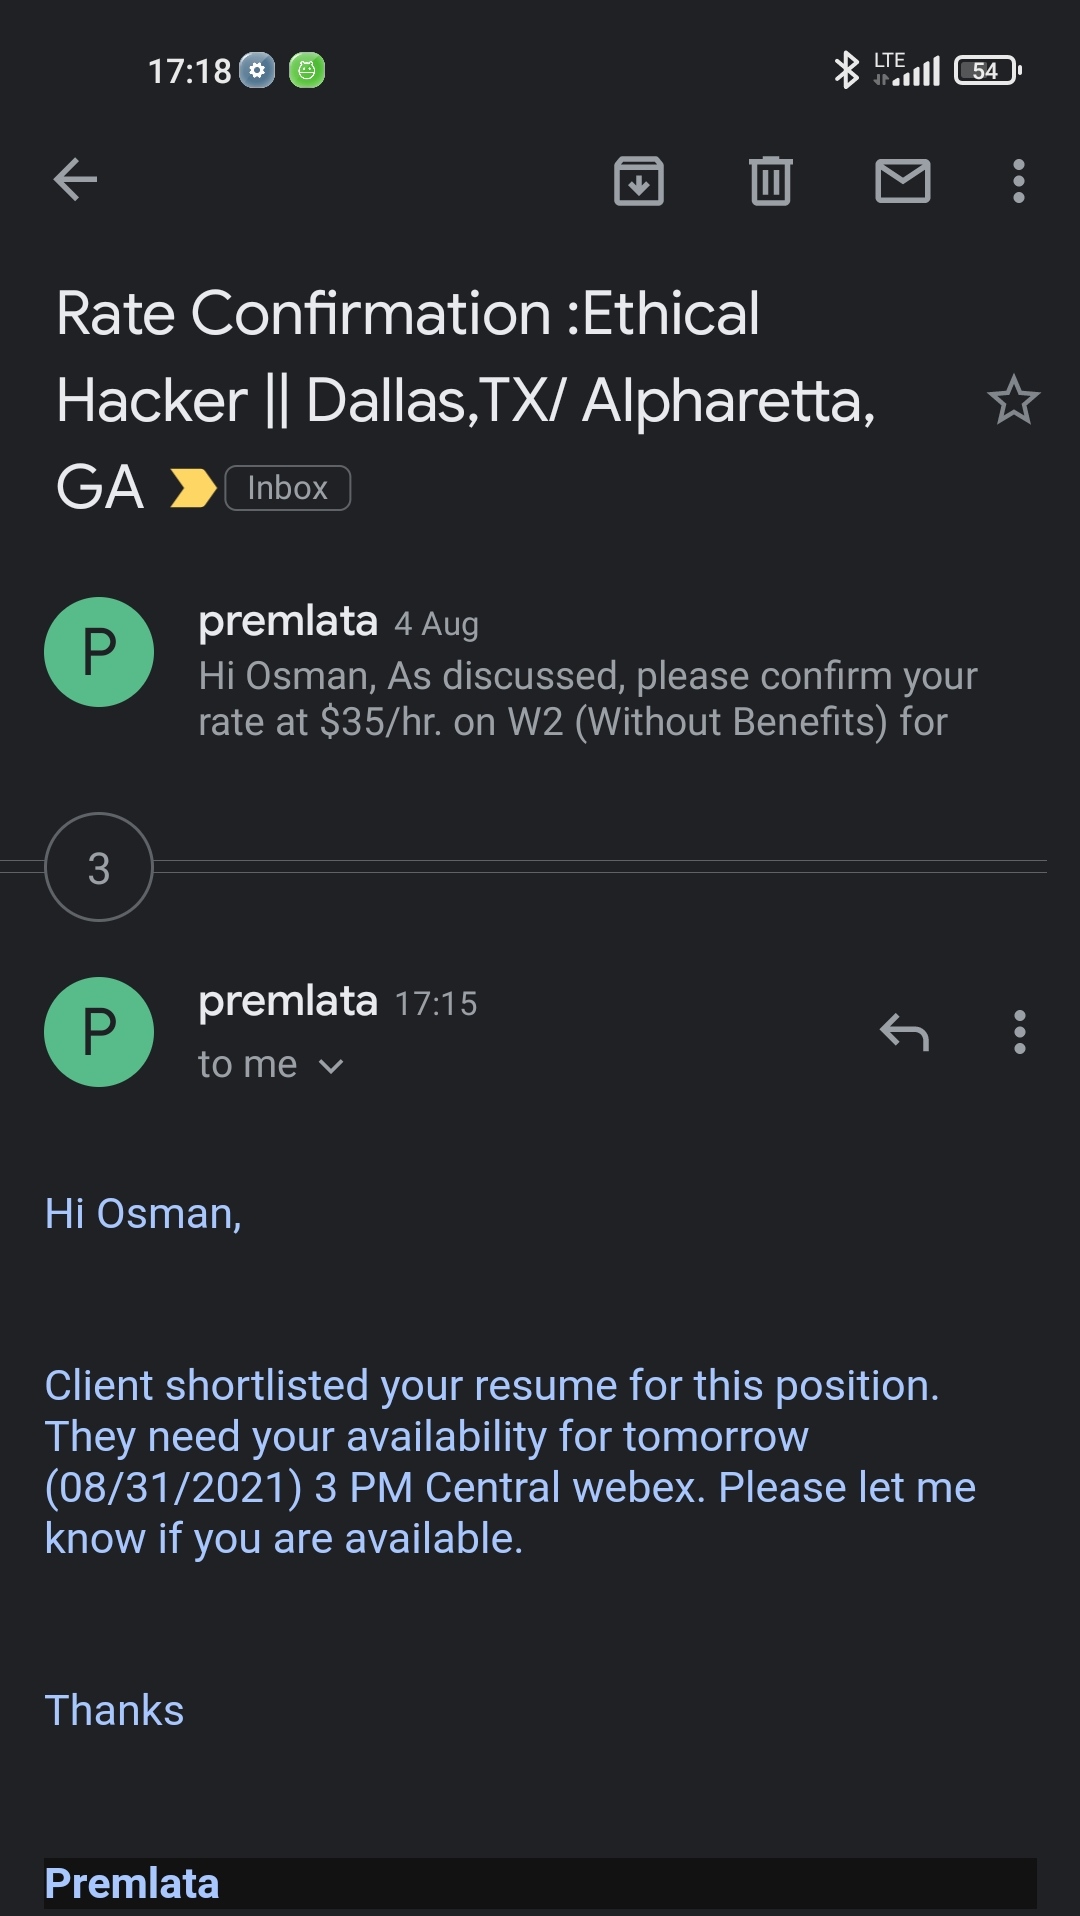This screenshot has height=1916, width=1080.
Task: Expand recipient details next to 'to me'
Action: (331, 1066)
